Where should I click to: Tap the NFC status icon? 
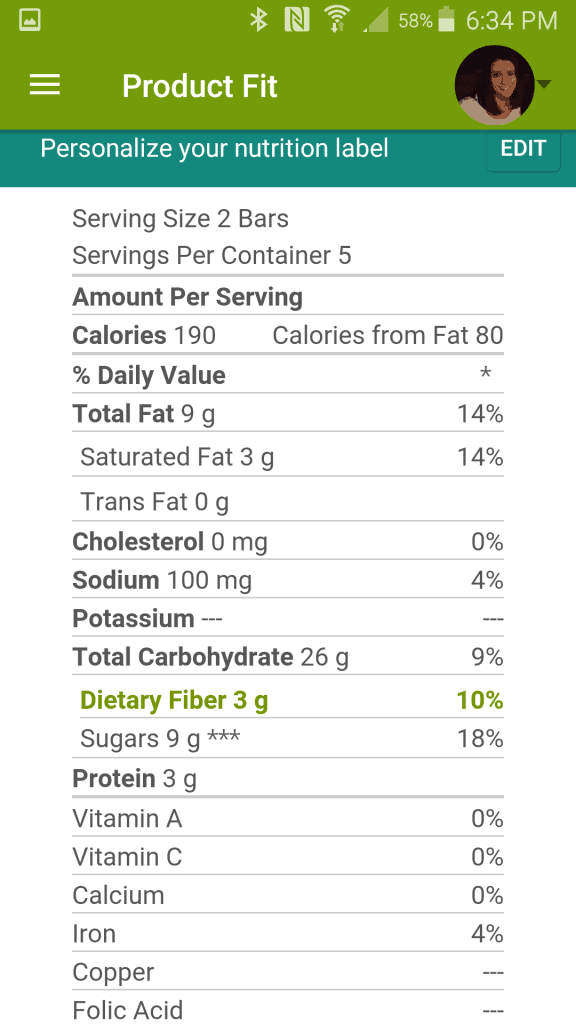pyautogui.click(x=297, y=21)
